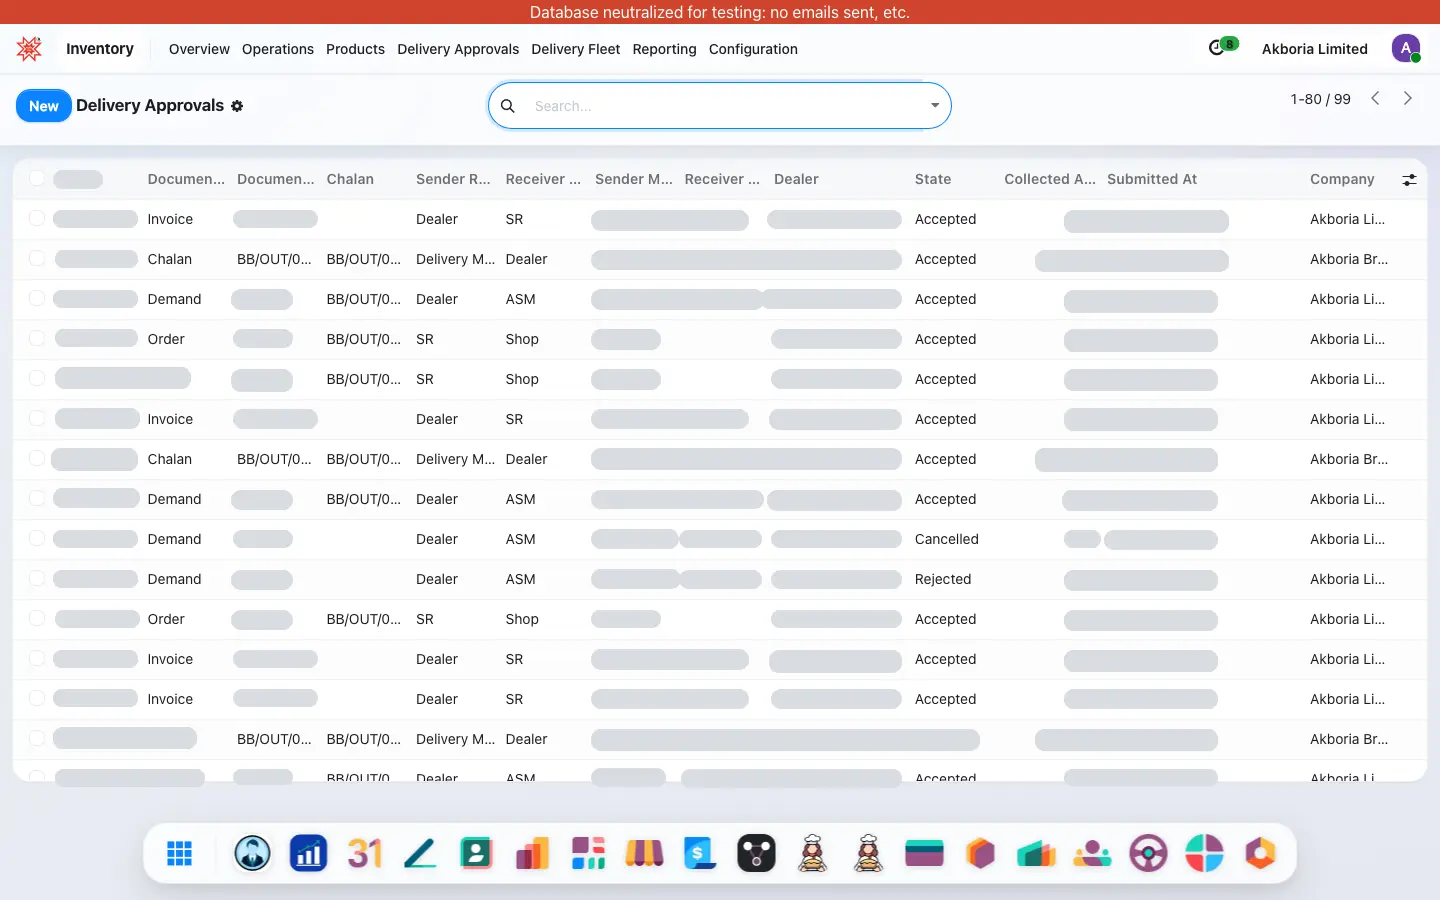The height and width of the screenshot is (900, 1440).
Task: Open the black node-graph dock icon
Action: (756, 853)
